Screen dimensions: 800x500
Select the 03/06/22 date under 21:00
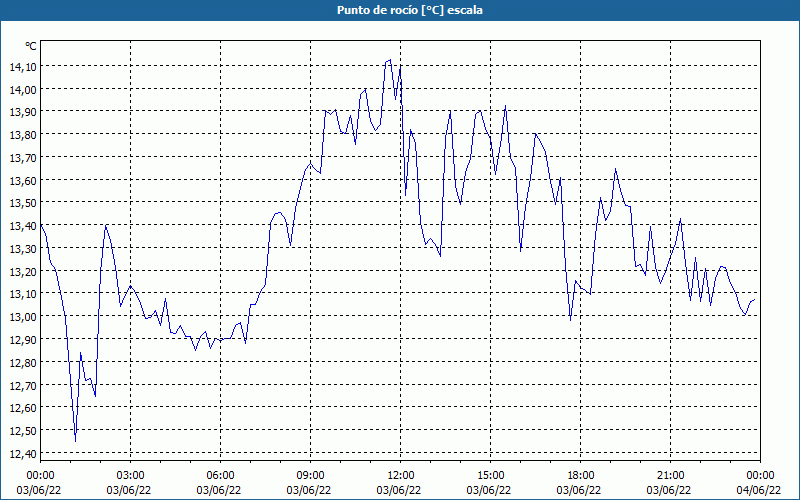tap(669, 490)
